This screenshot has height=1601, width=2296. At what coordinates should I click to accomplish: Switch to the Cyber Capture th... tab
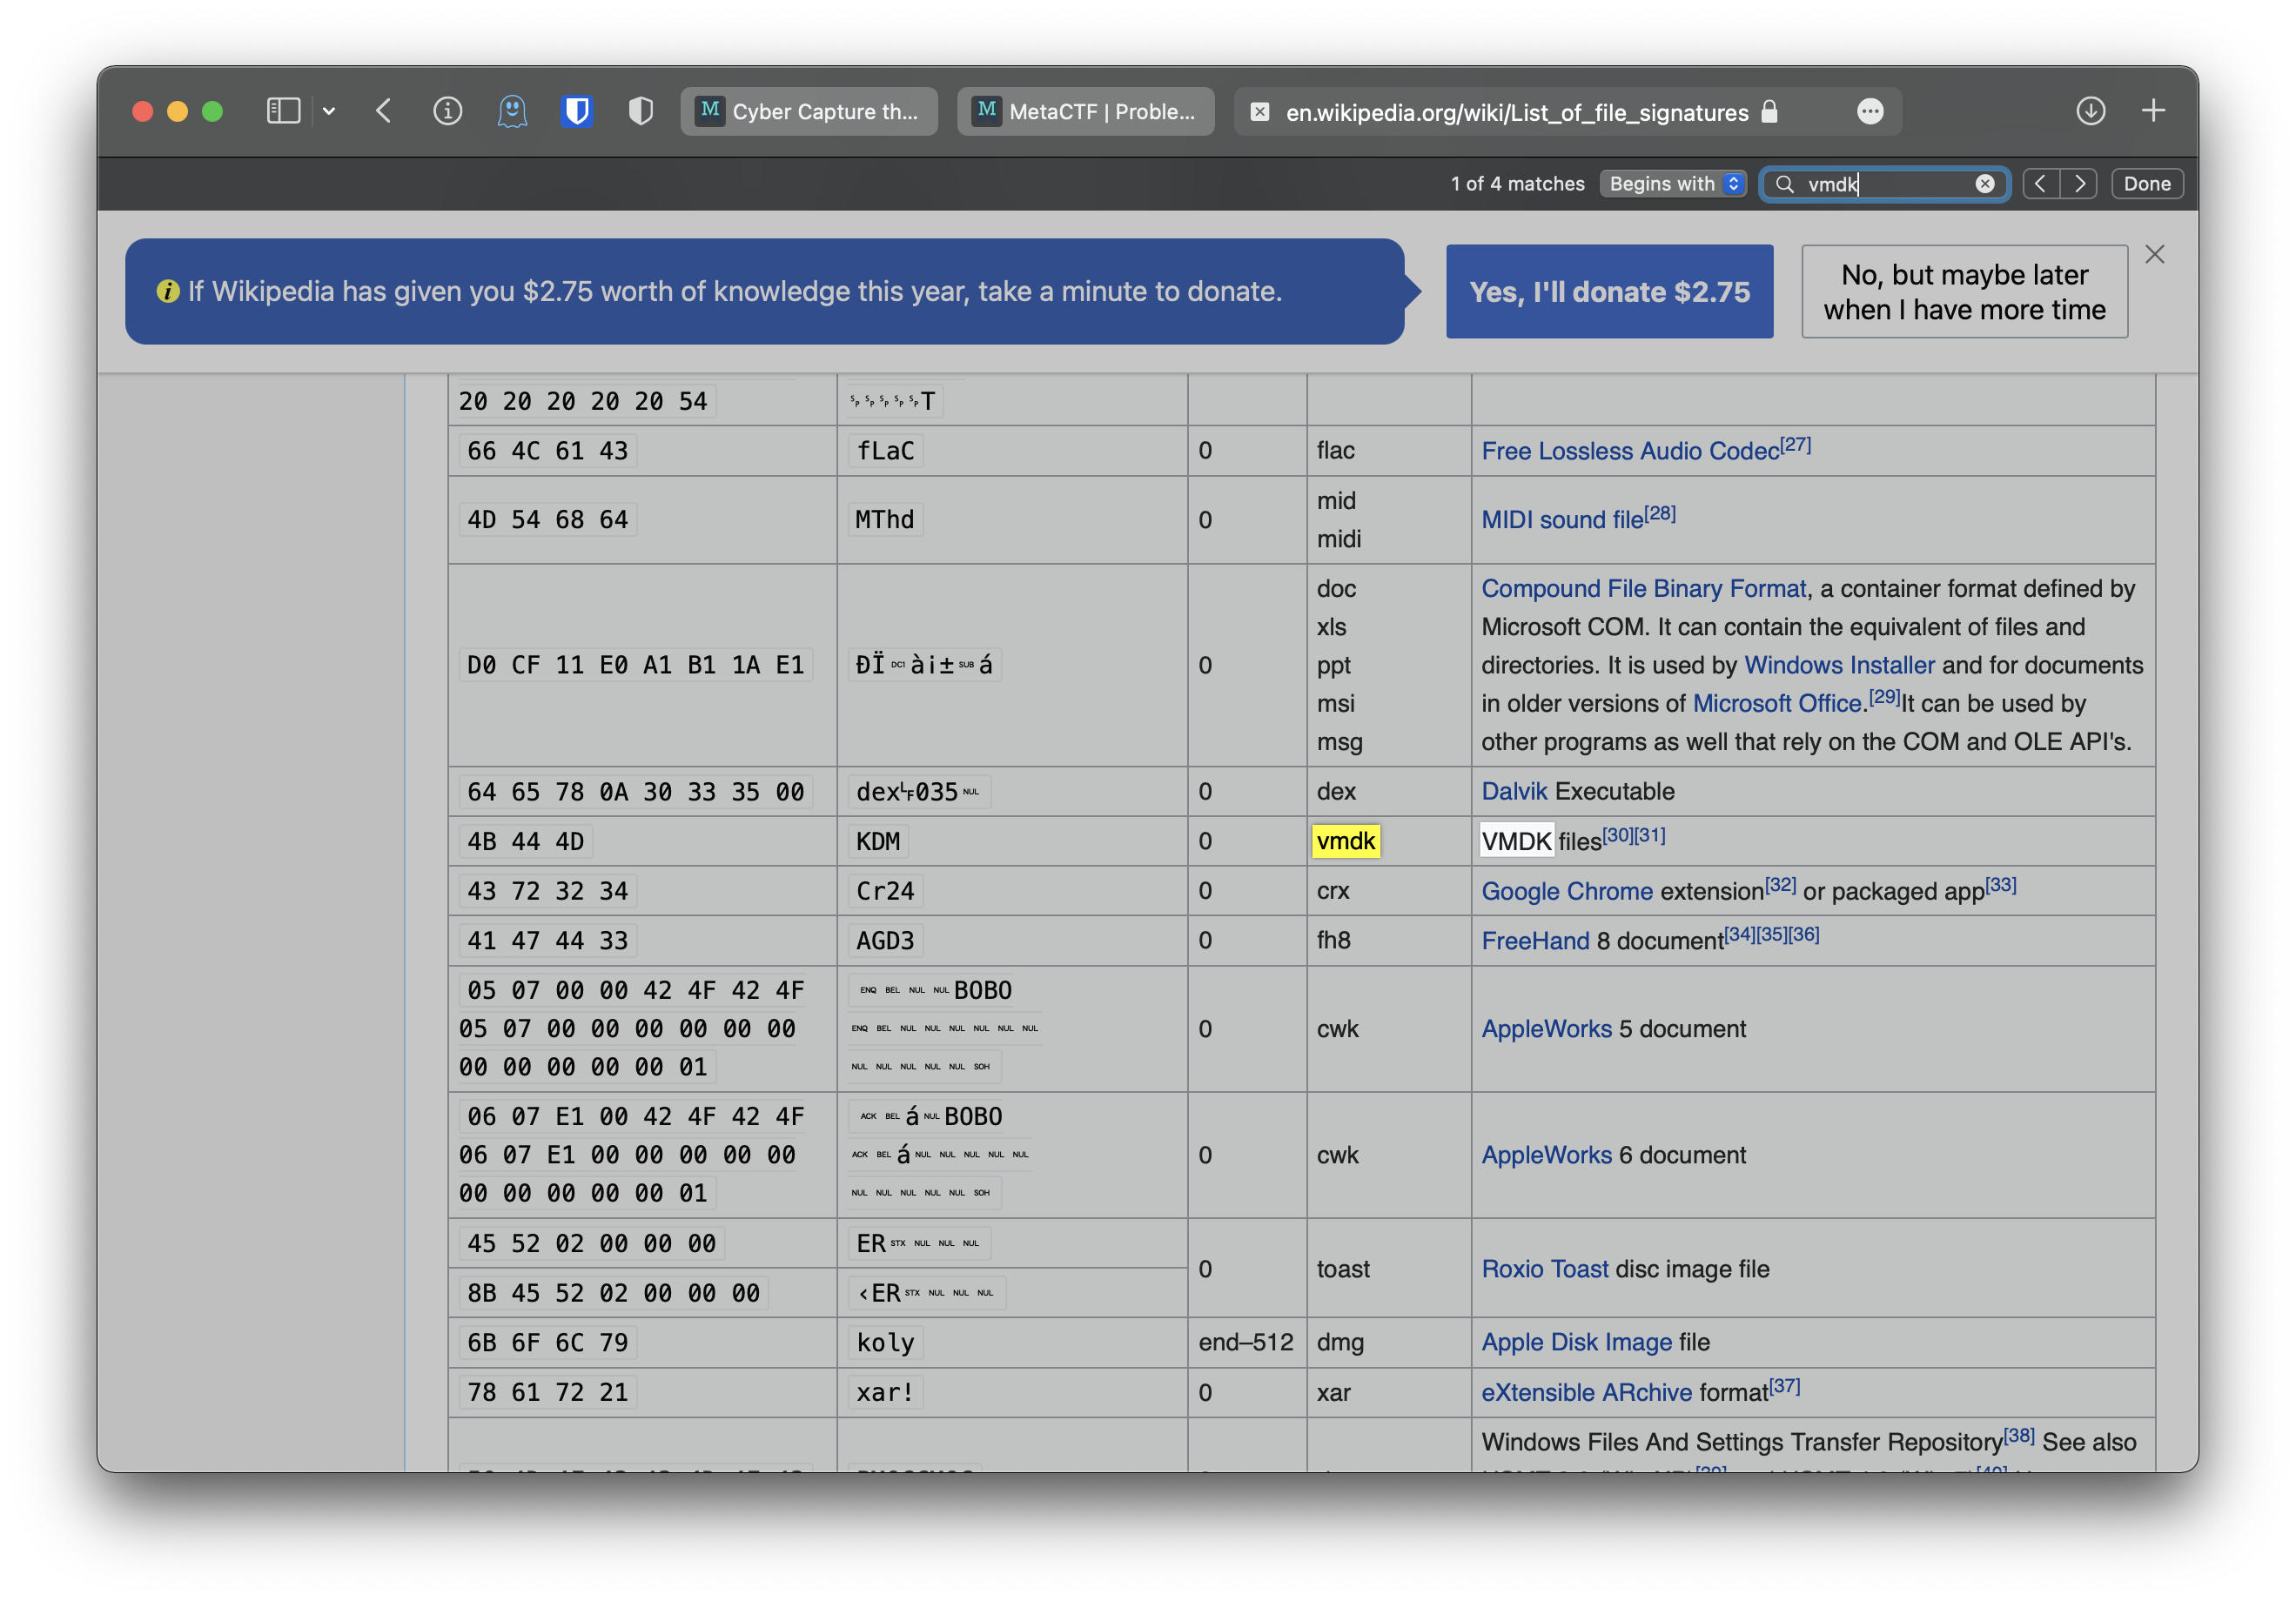click(809, 111)
